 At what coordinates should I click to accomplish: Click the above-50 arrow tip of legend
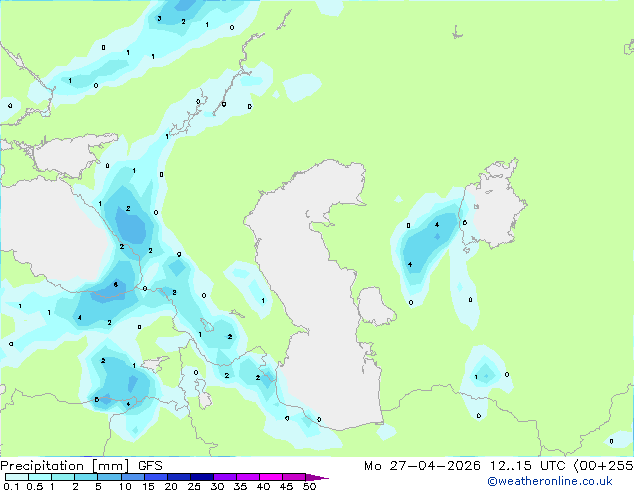click(317, 477)
